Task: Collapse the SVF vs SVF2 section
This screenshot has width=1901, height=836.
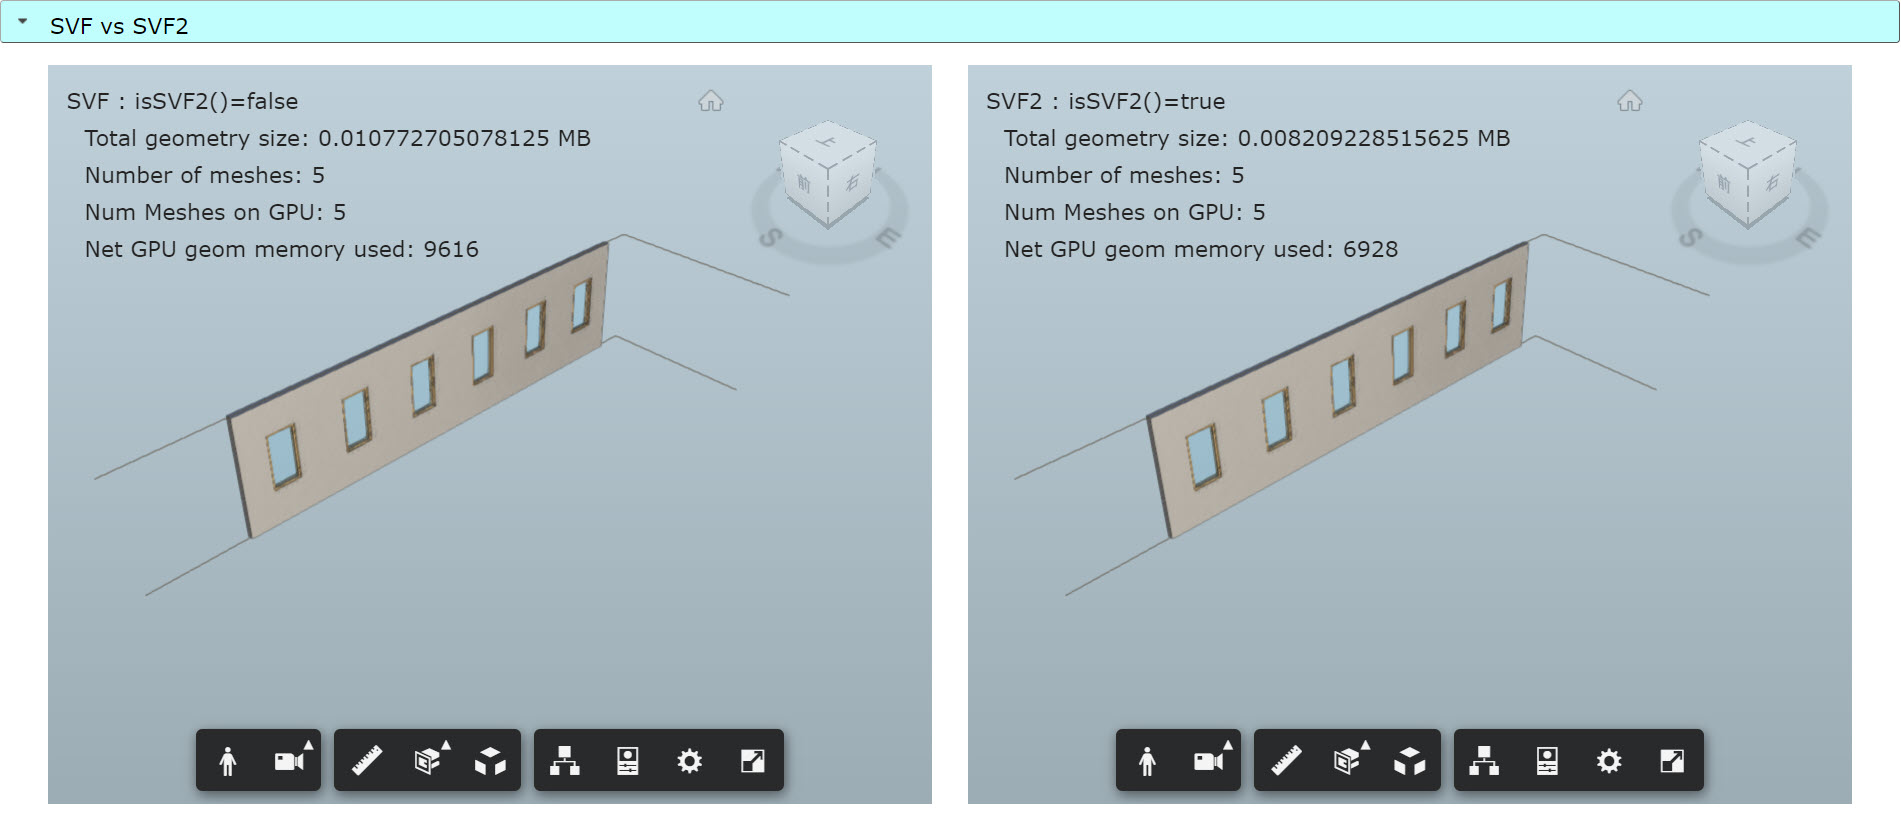Action: click(22, 21)
